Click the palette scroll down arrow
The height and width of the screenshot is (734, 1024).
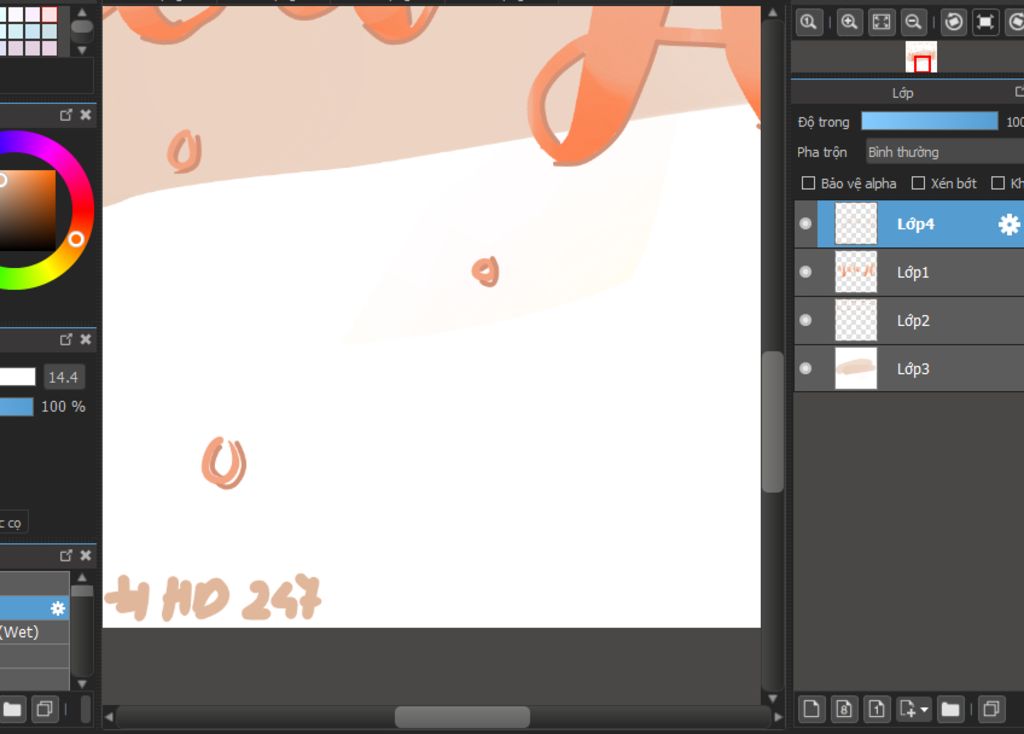pyautogui.click(x=82, y=50)
